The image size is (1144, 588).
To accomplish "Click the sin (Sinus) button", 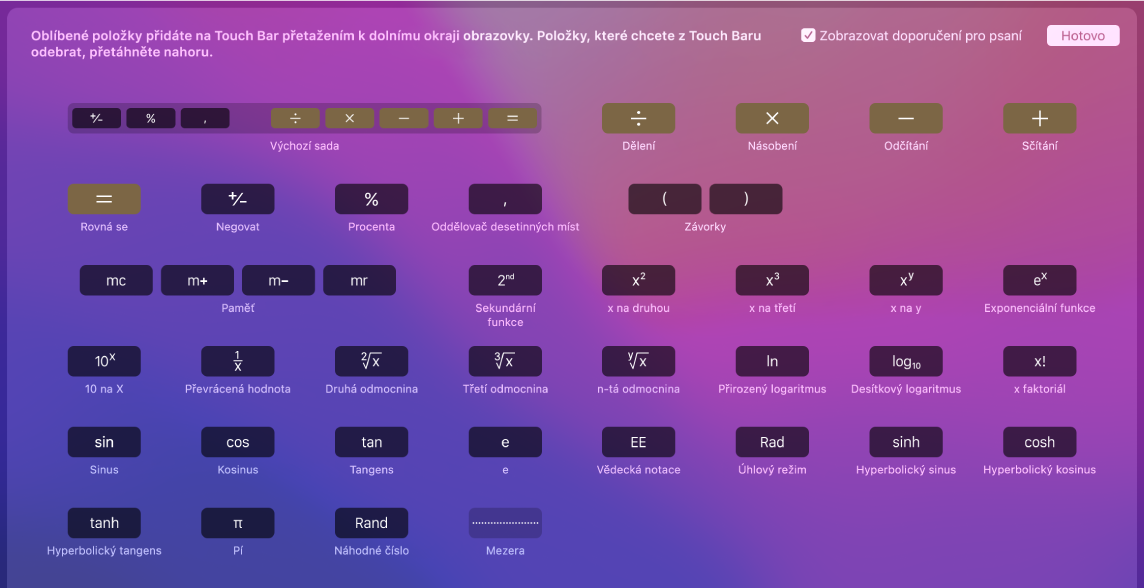I will point(104,441).
